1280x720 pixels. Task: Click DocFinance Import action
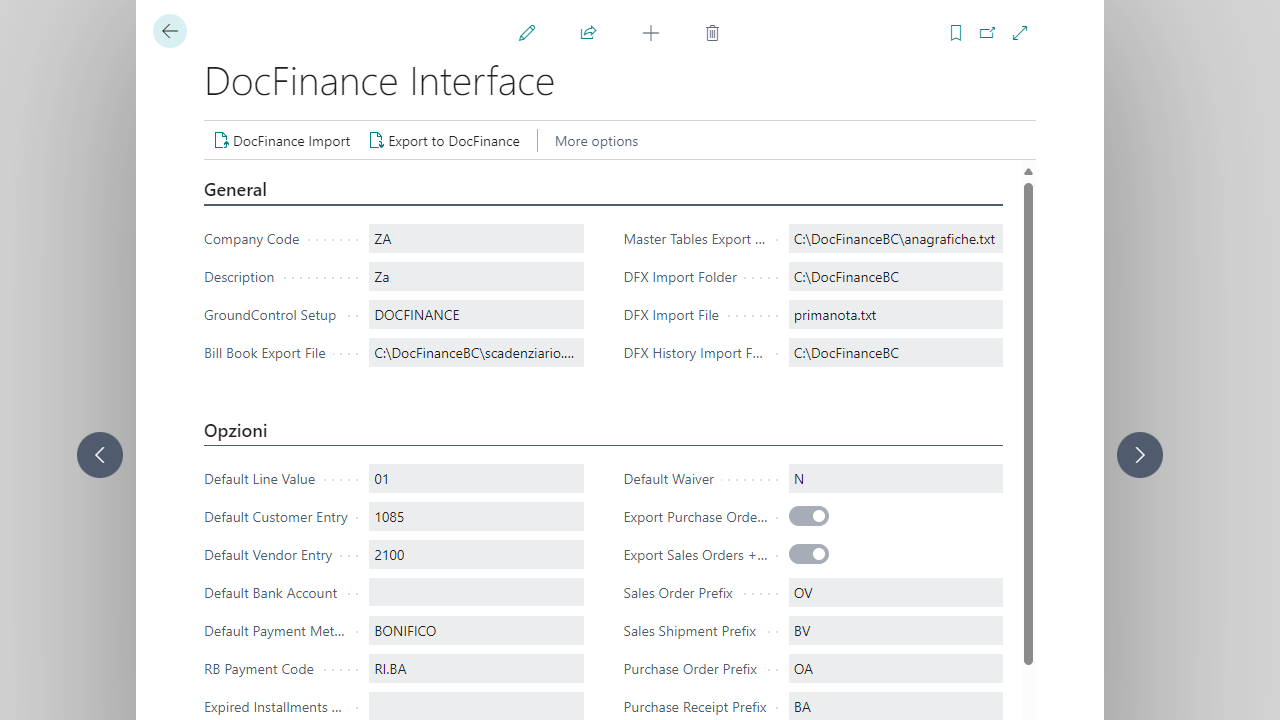282,141
